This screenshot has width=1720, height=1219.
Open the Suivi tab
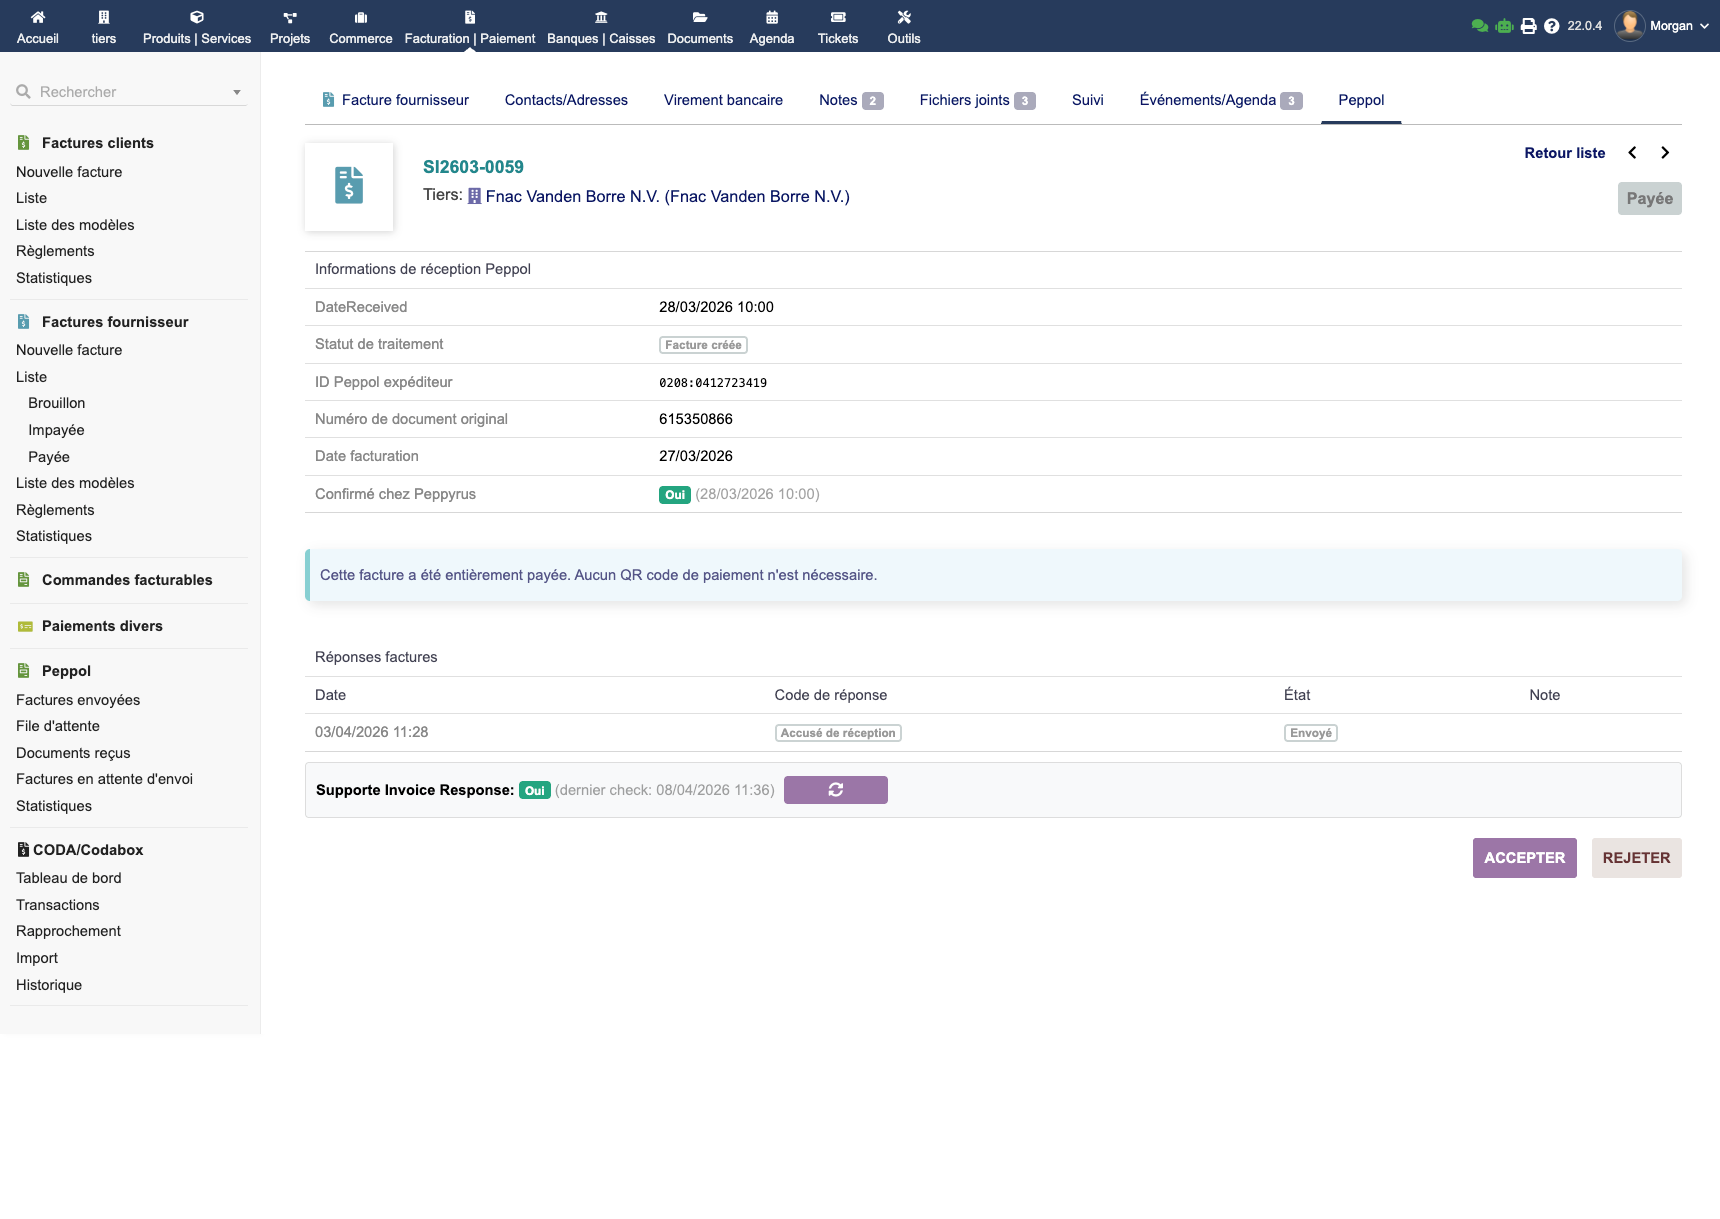1088,100
